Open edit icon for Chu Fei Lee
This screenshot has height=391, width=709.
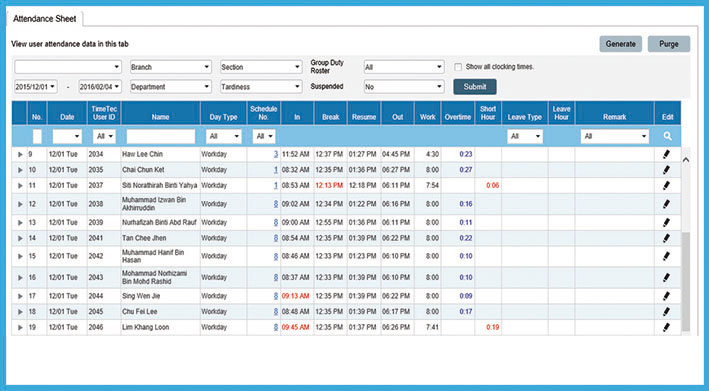pyautogui.click(x=666, y=312)
